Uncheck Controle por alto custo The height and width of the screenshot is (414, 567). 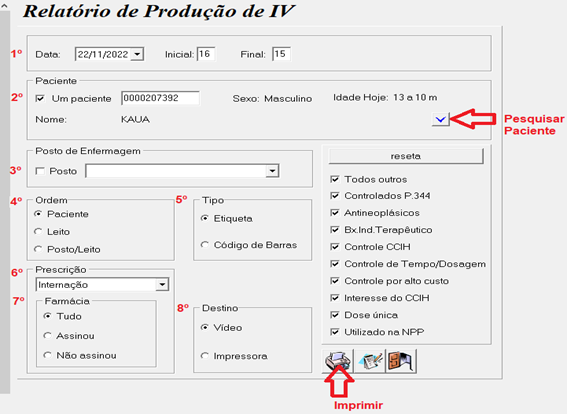pyautogui.click(x=335, y=281)
